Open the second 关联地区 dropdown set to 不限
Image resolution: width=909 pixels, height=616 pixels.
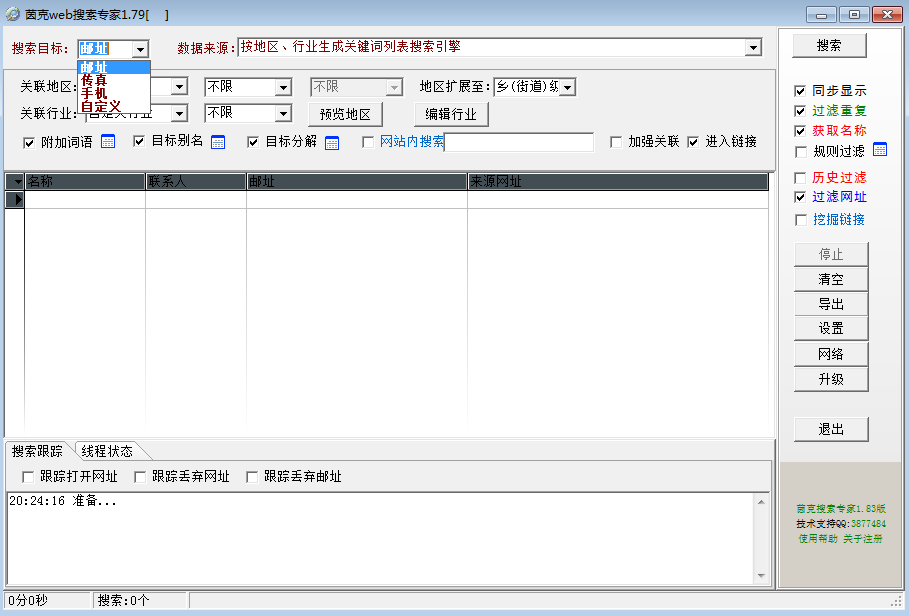point(283,87)
